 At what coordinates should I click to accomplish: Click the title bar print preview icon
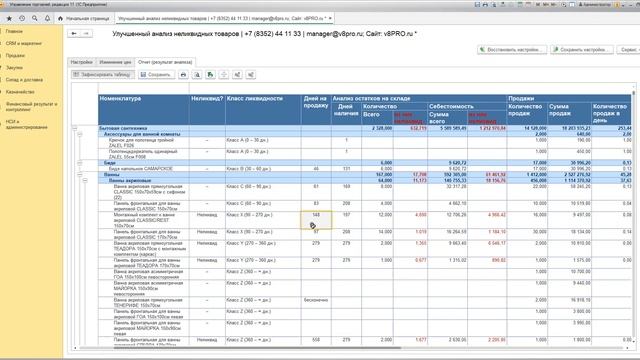(494, 4)
